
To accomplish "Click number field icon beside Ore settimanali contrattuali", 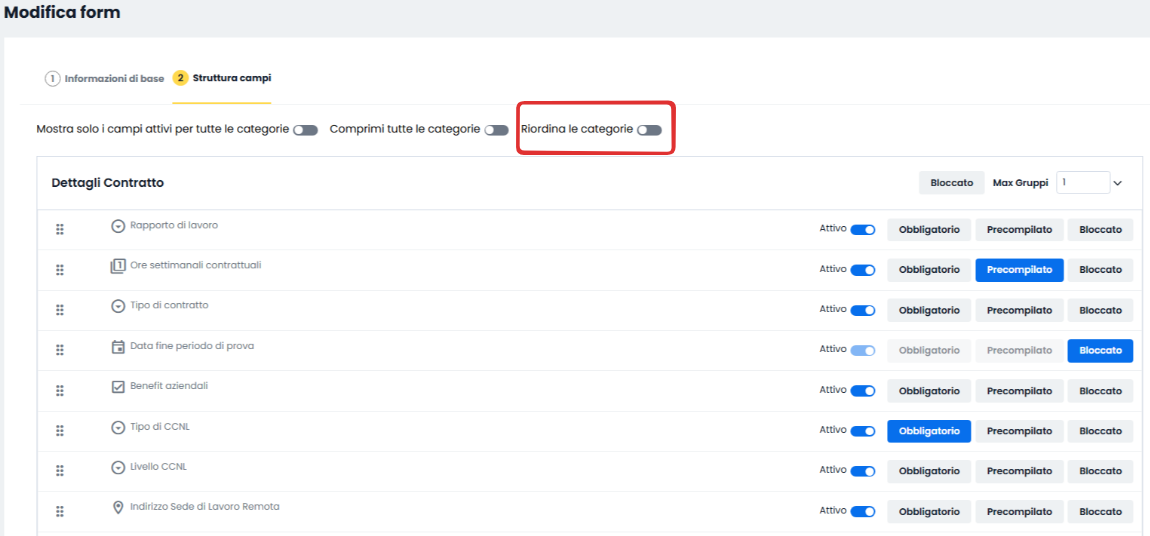I will click(117, 266).
